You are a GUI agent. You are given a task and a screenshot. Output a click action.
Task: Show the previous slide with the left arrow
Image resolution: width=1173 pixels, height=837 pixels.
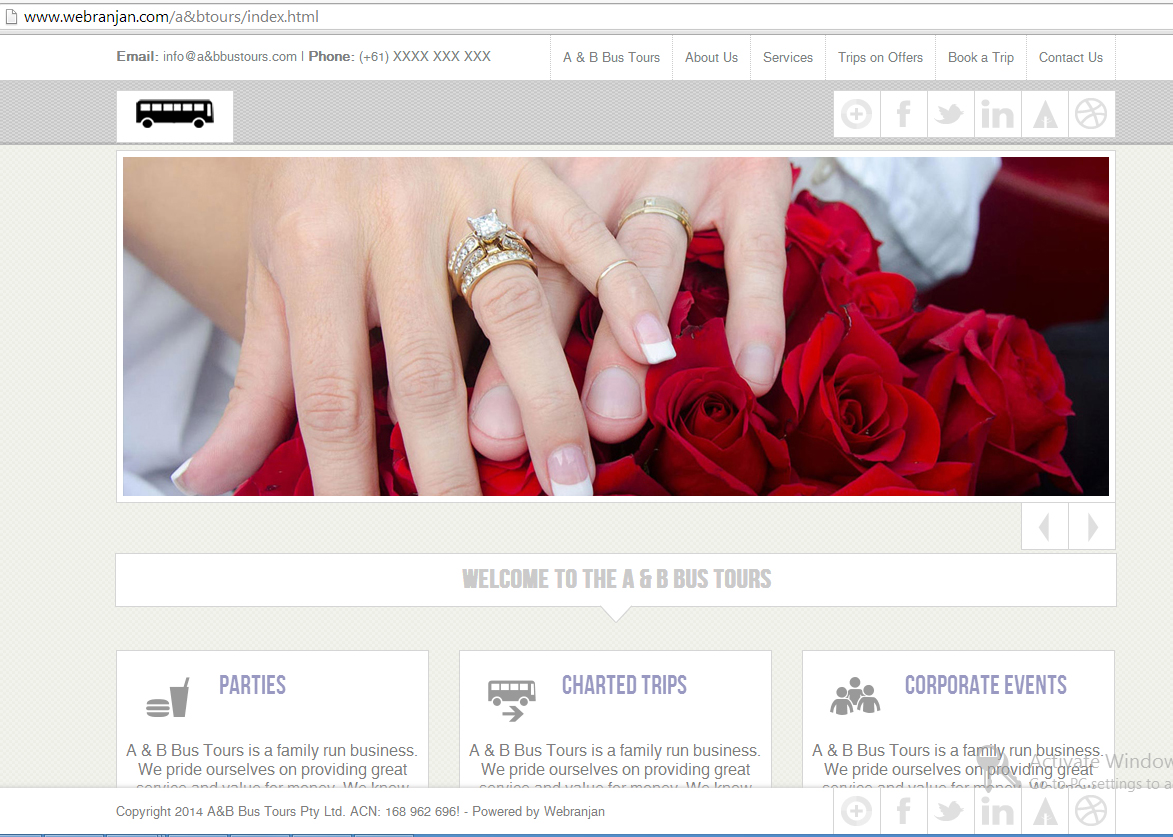[x=1044, y=527]
